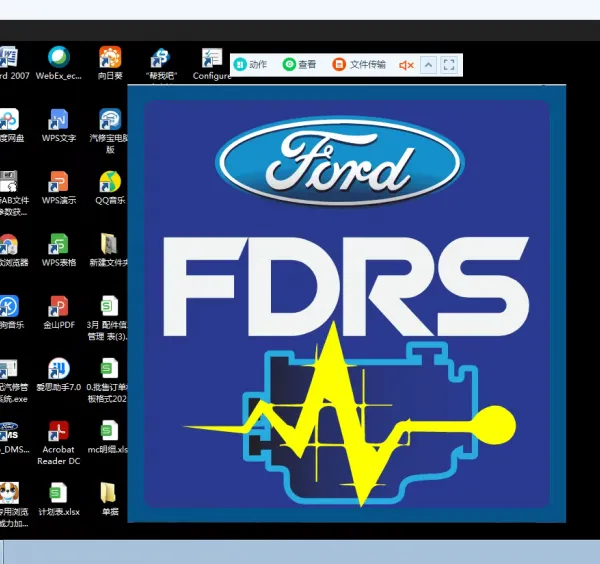This screenshot has width=600, height=564.
Task: Launch the WPS文字 shortcut
Action: tap(59, 126)
